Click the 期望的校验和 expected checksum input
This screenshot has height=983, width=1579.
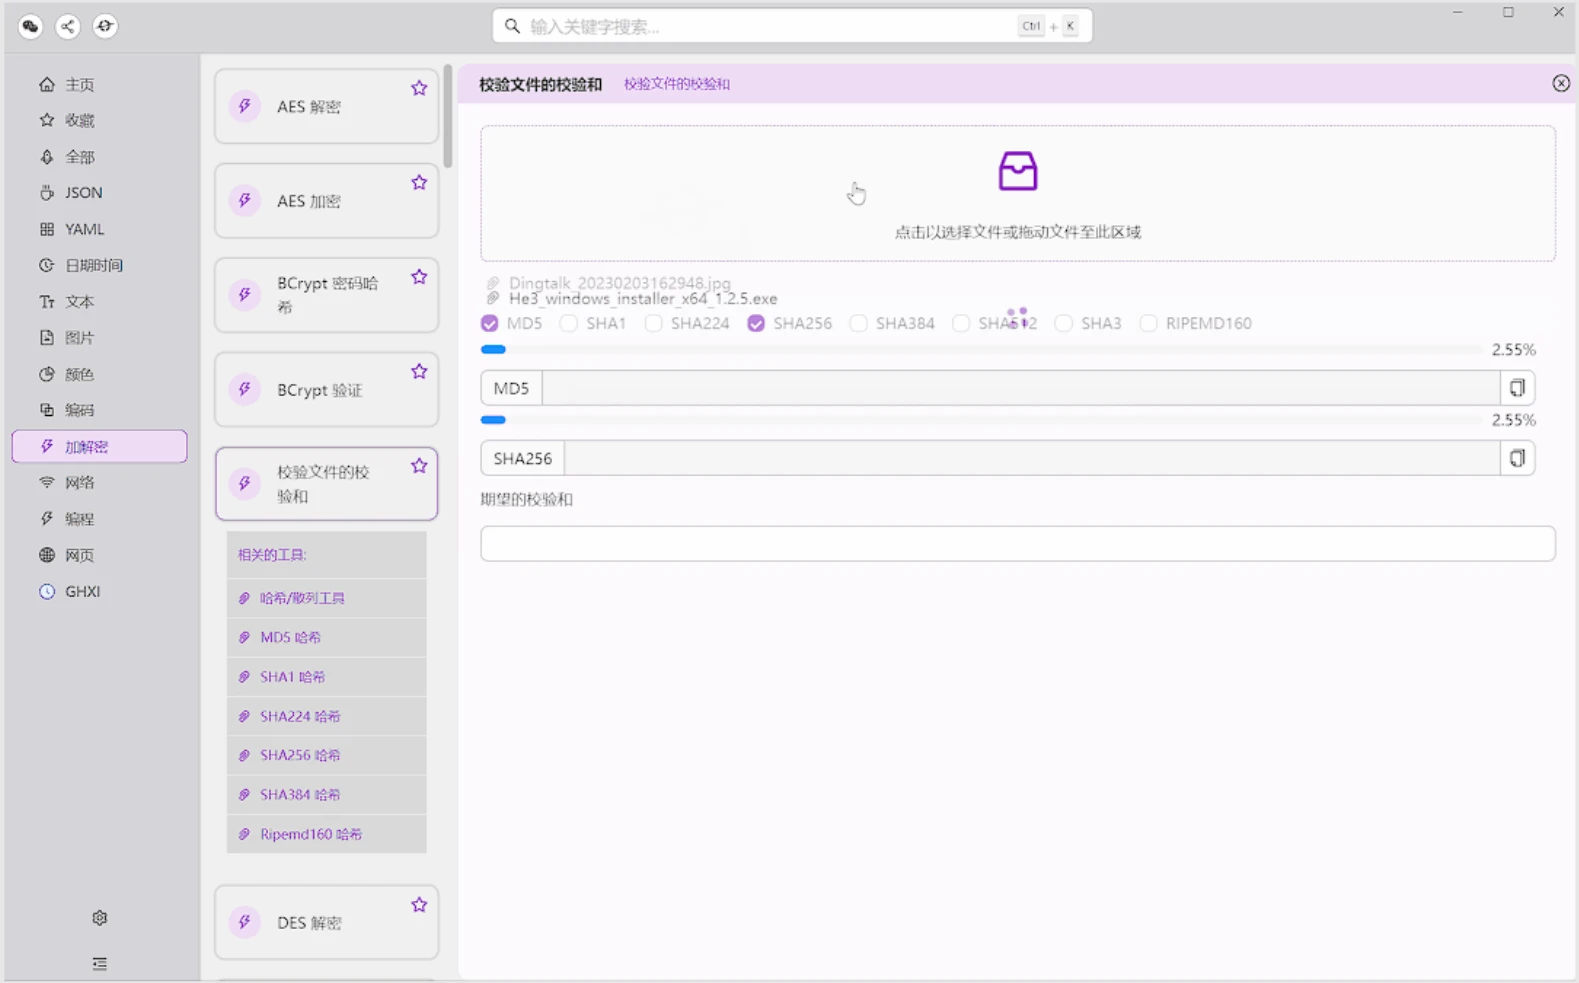[x=1017, y=544]
